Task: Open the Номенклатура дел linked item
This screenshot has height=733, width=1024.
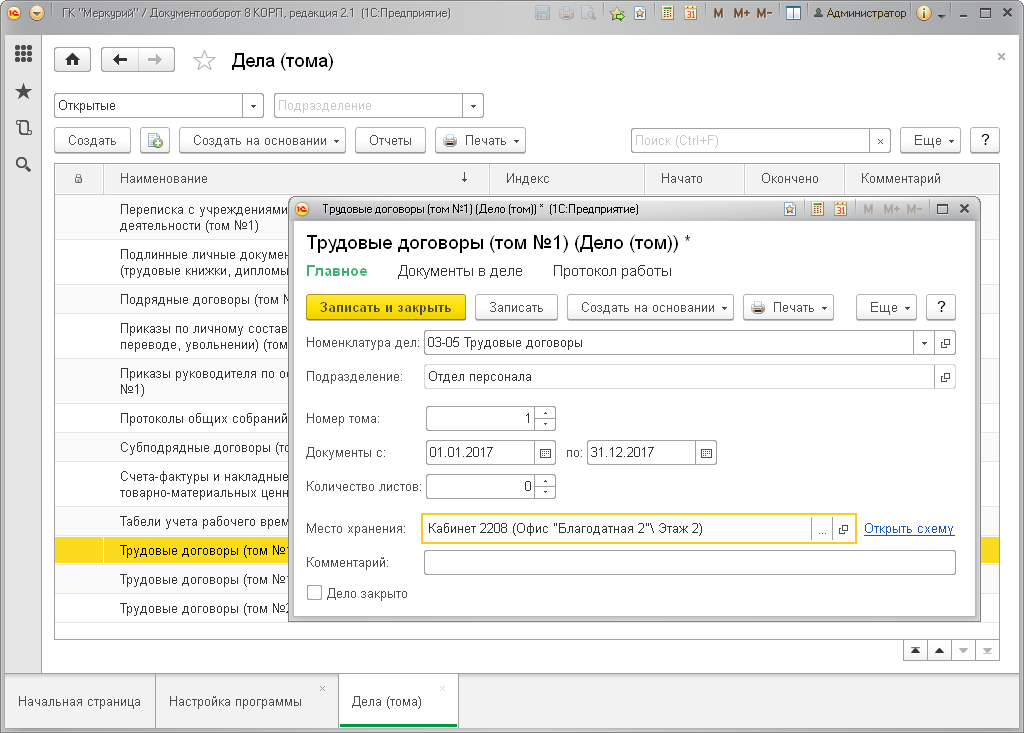Action: (945, 343)
